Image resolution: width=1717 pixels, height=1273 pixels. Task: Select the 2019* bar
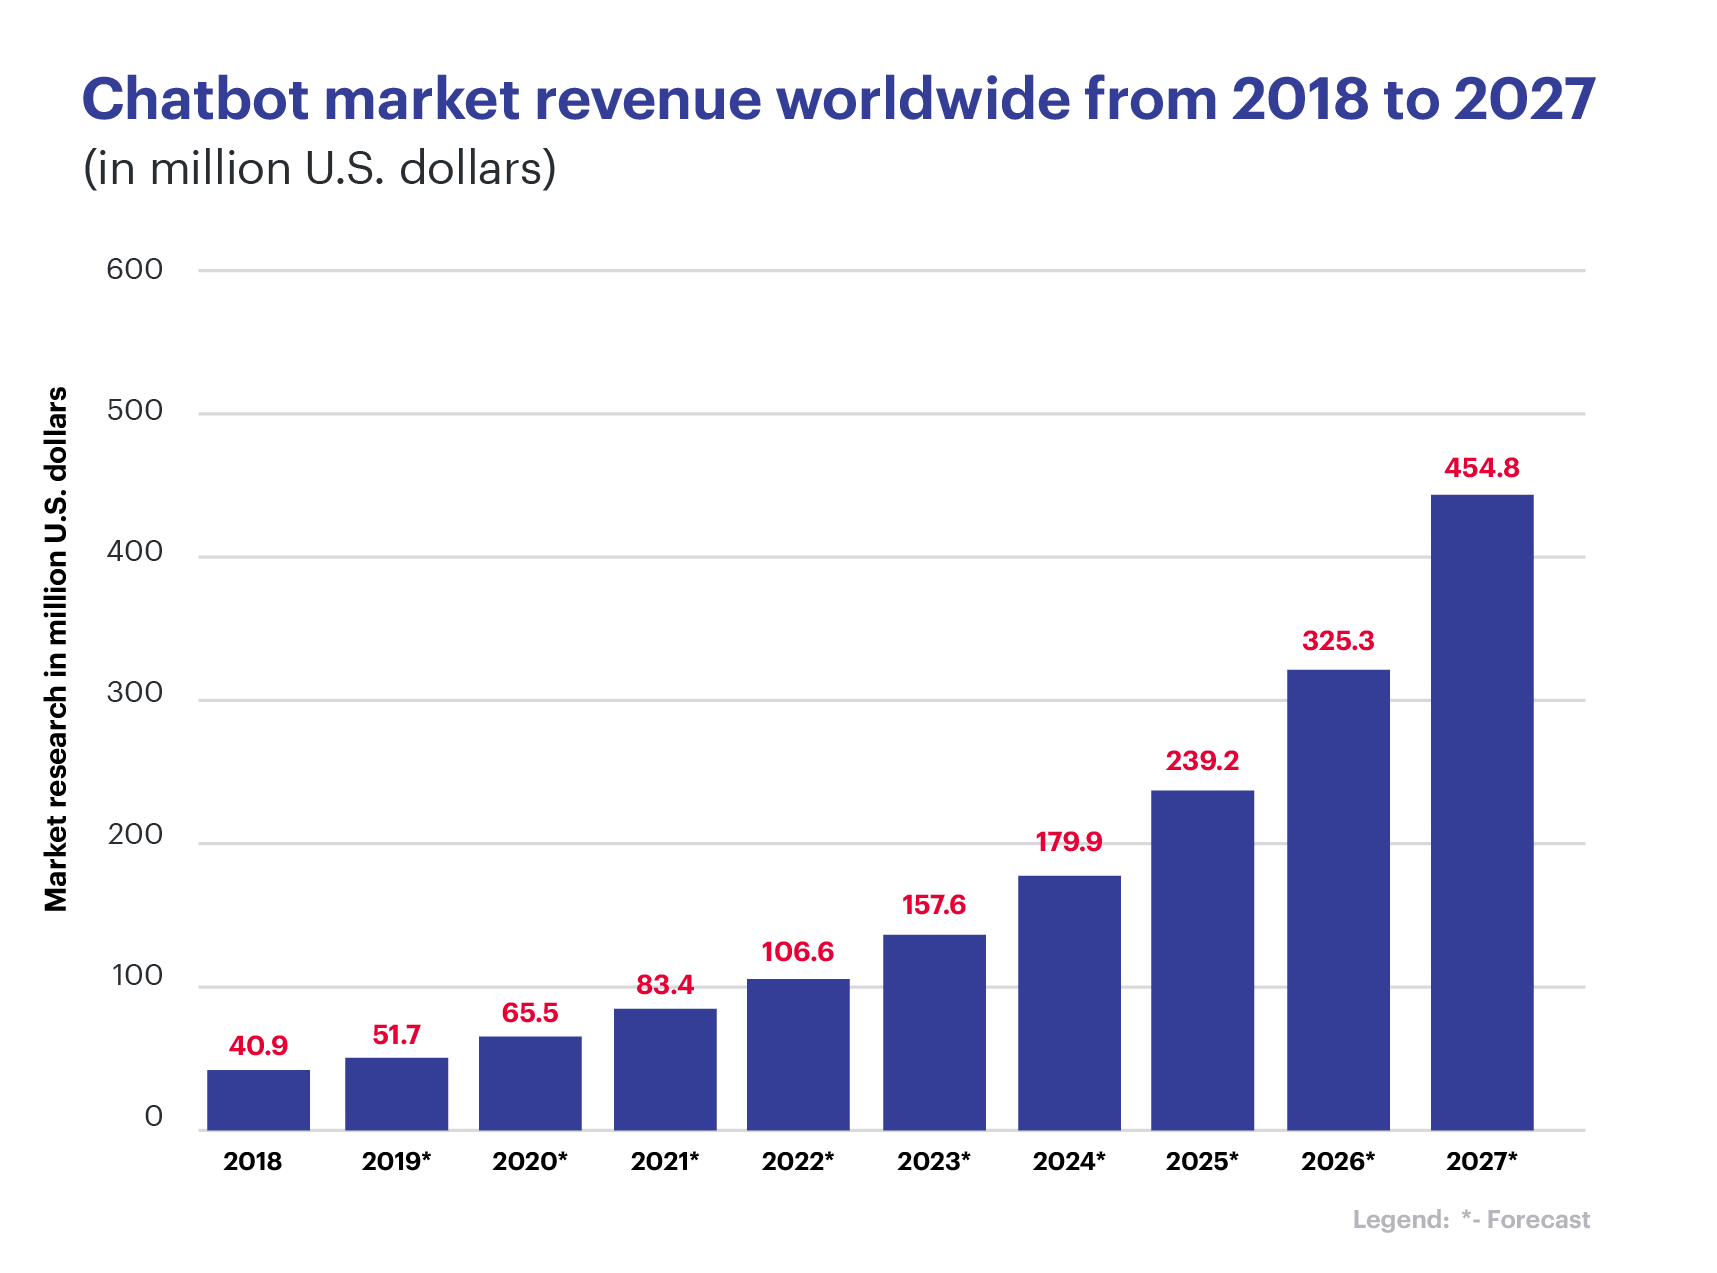396,1094
